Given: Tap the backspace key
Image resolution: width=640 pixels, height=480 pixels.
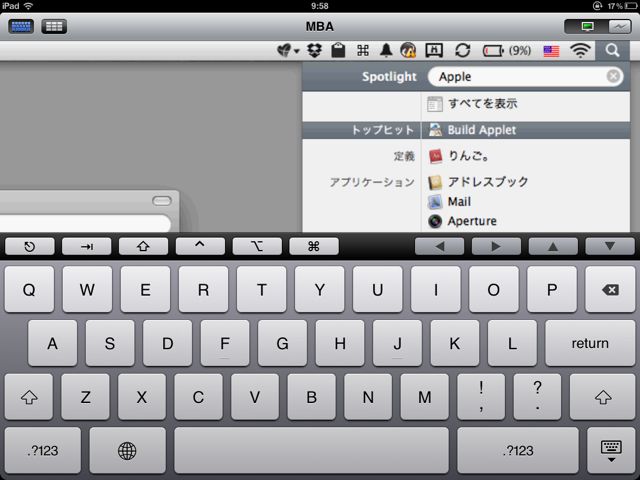Looking at the screenshot, I should 610,289.
